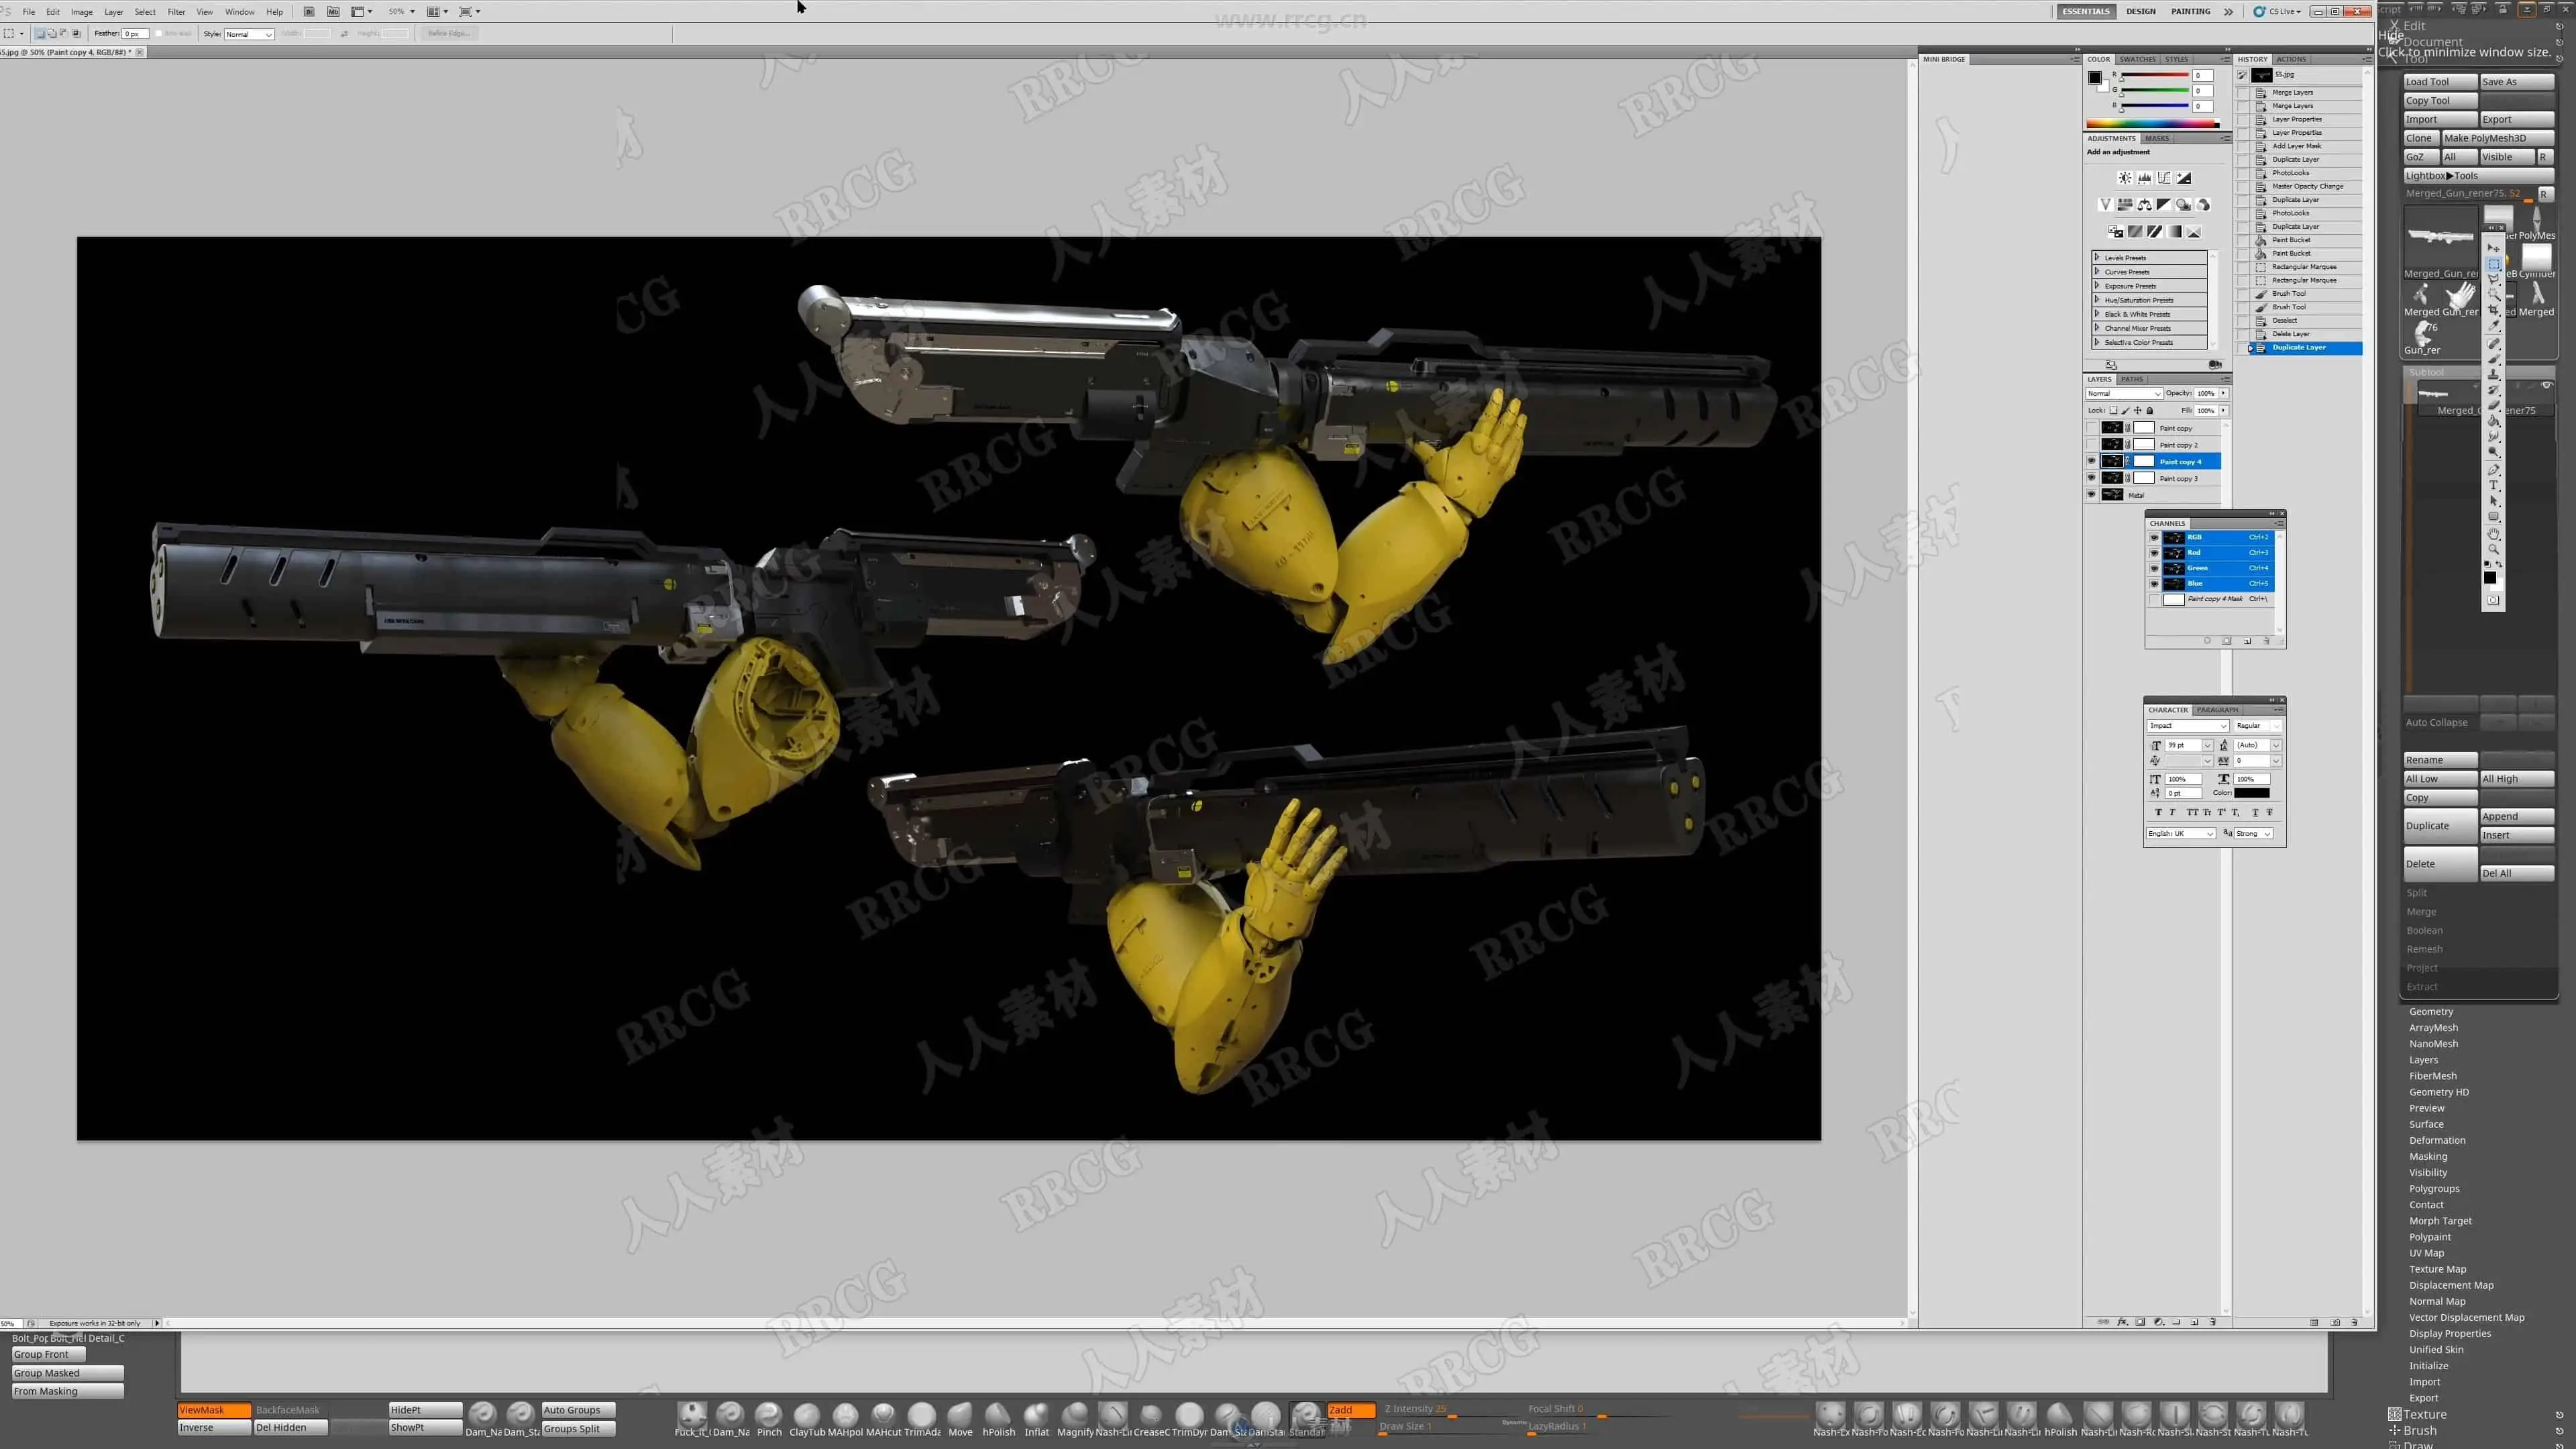Expand the Levels Presets list
This screenshot has height=1449, width=2576.
point(2097,257)
